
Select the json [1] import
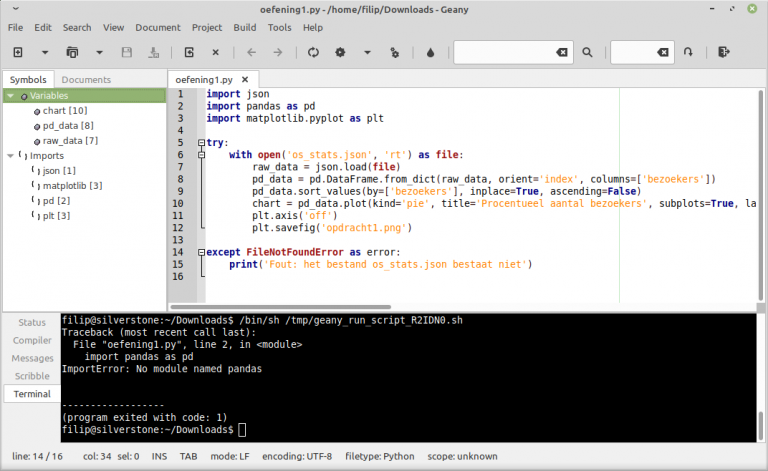[x=59, y=170]
